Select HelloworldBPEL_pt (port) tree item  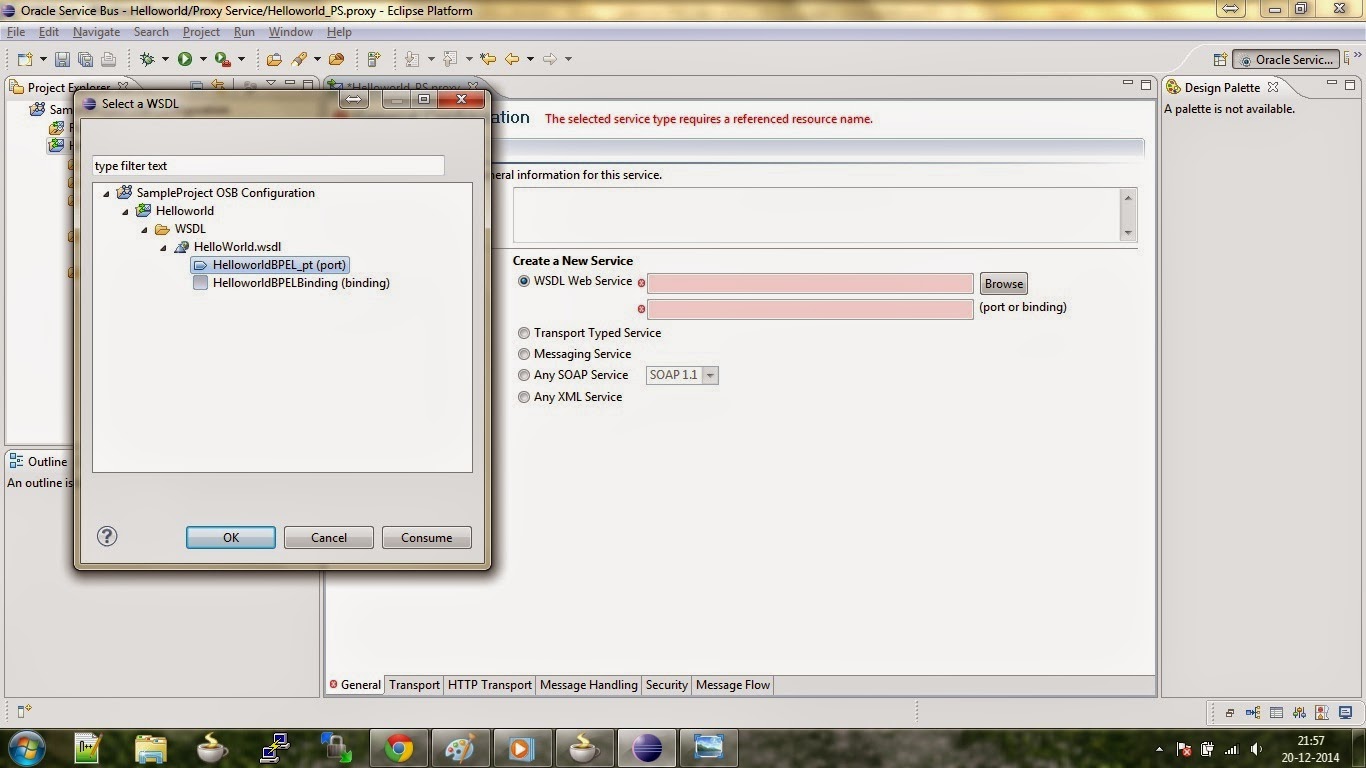pos(270,265)
